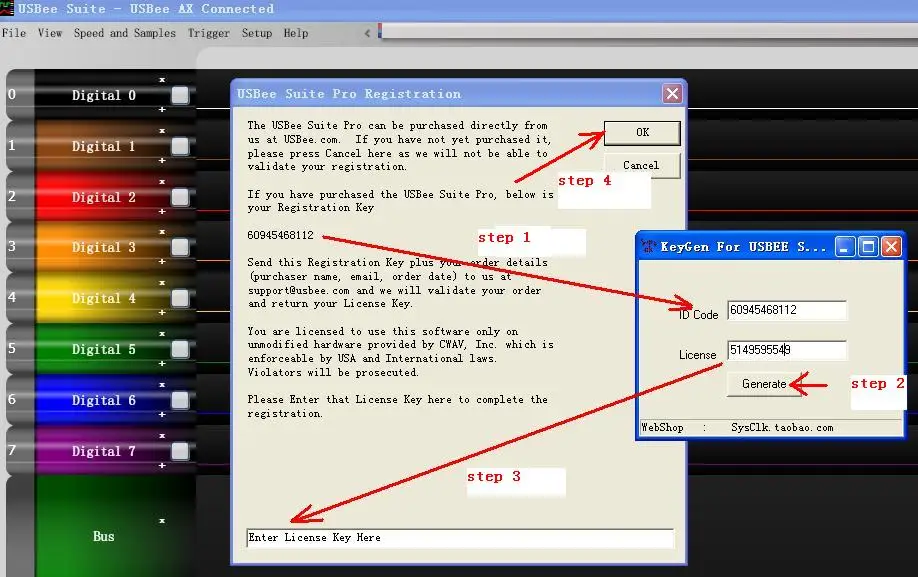This screenshot has width=918, height=577.
Task: Open the Help menu
Action: click(296, 33)
